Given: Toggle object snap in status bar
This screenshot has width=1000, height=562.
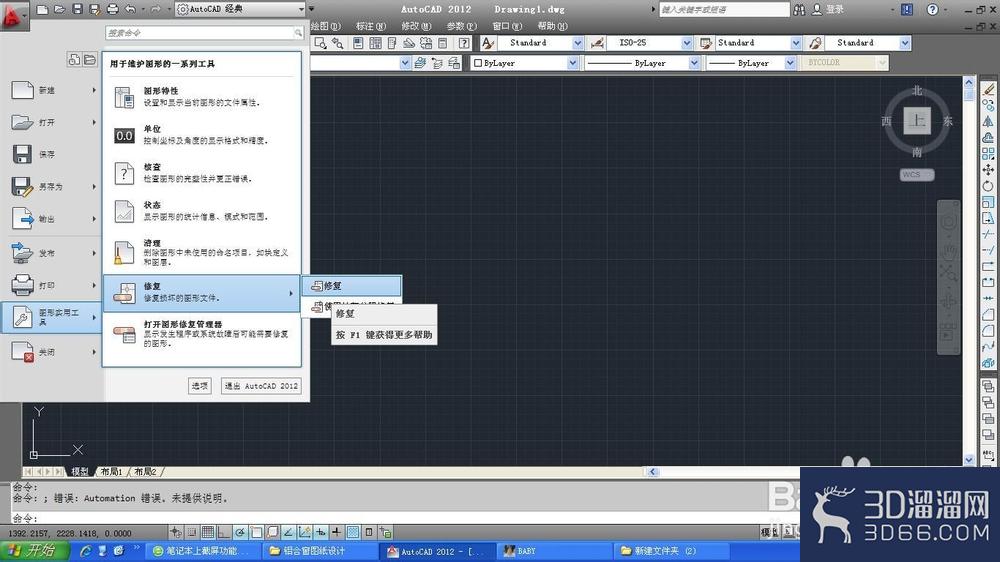Looking at the screenshot, I should tap(256, 532).
